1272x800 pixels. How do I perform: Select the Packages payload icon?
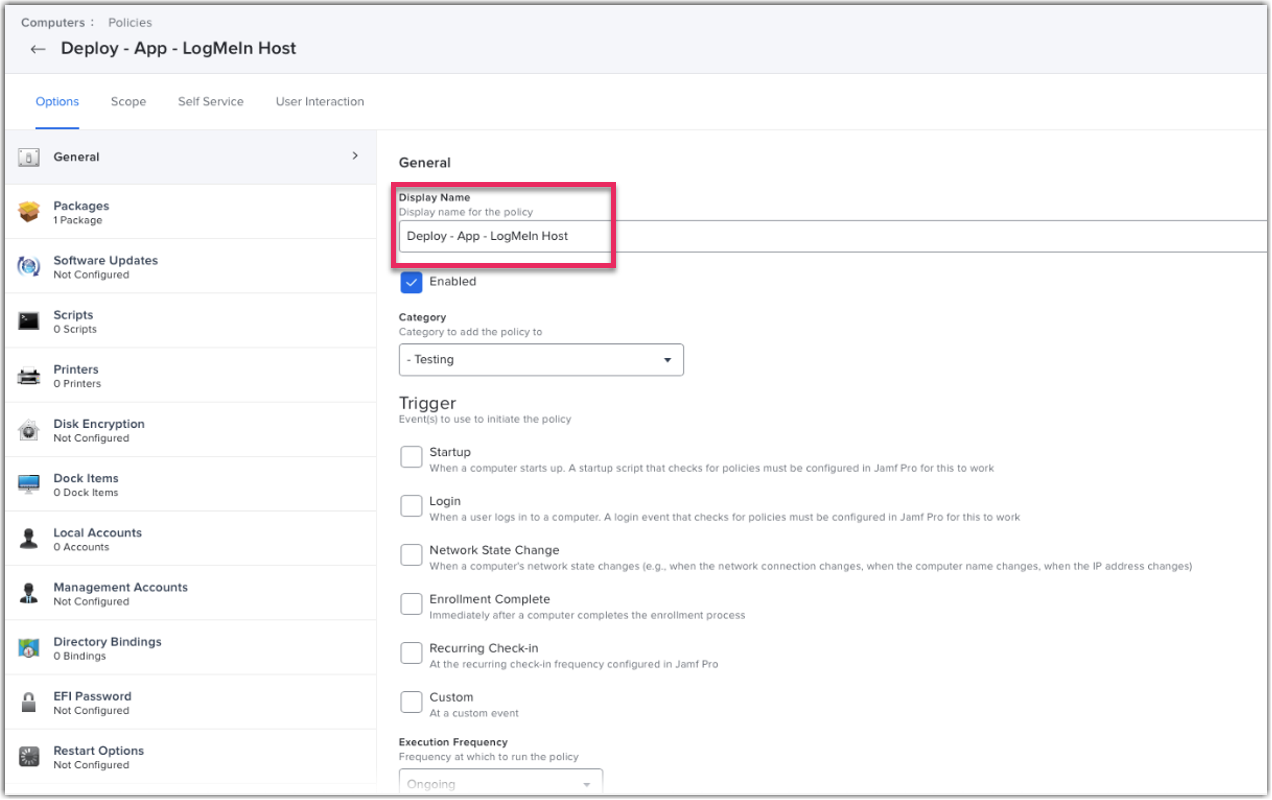(29, 211)
